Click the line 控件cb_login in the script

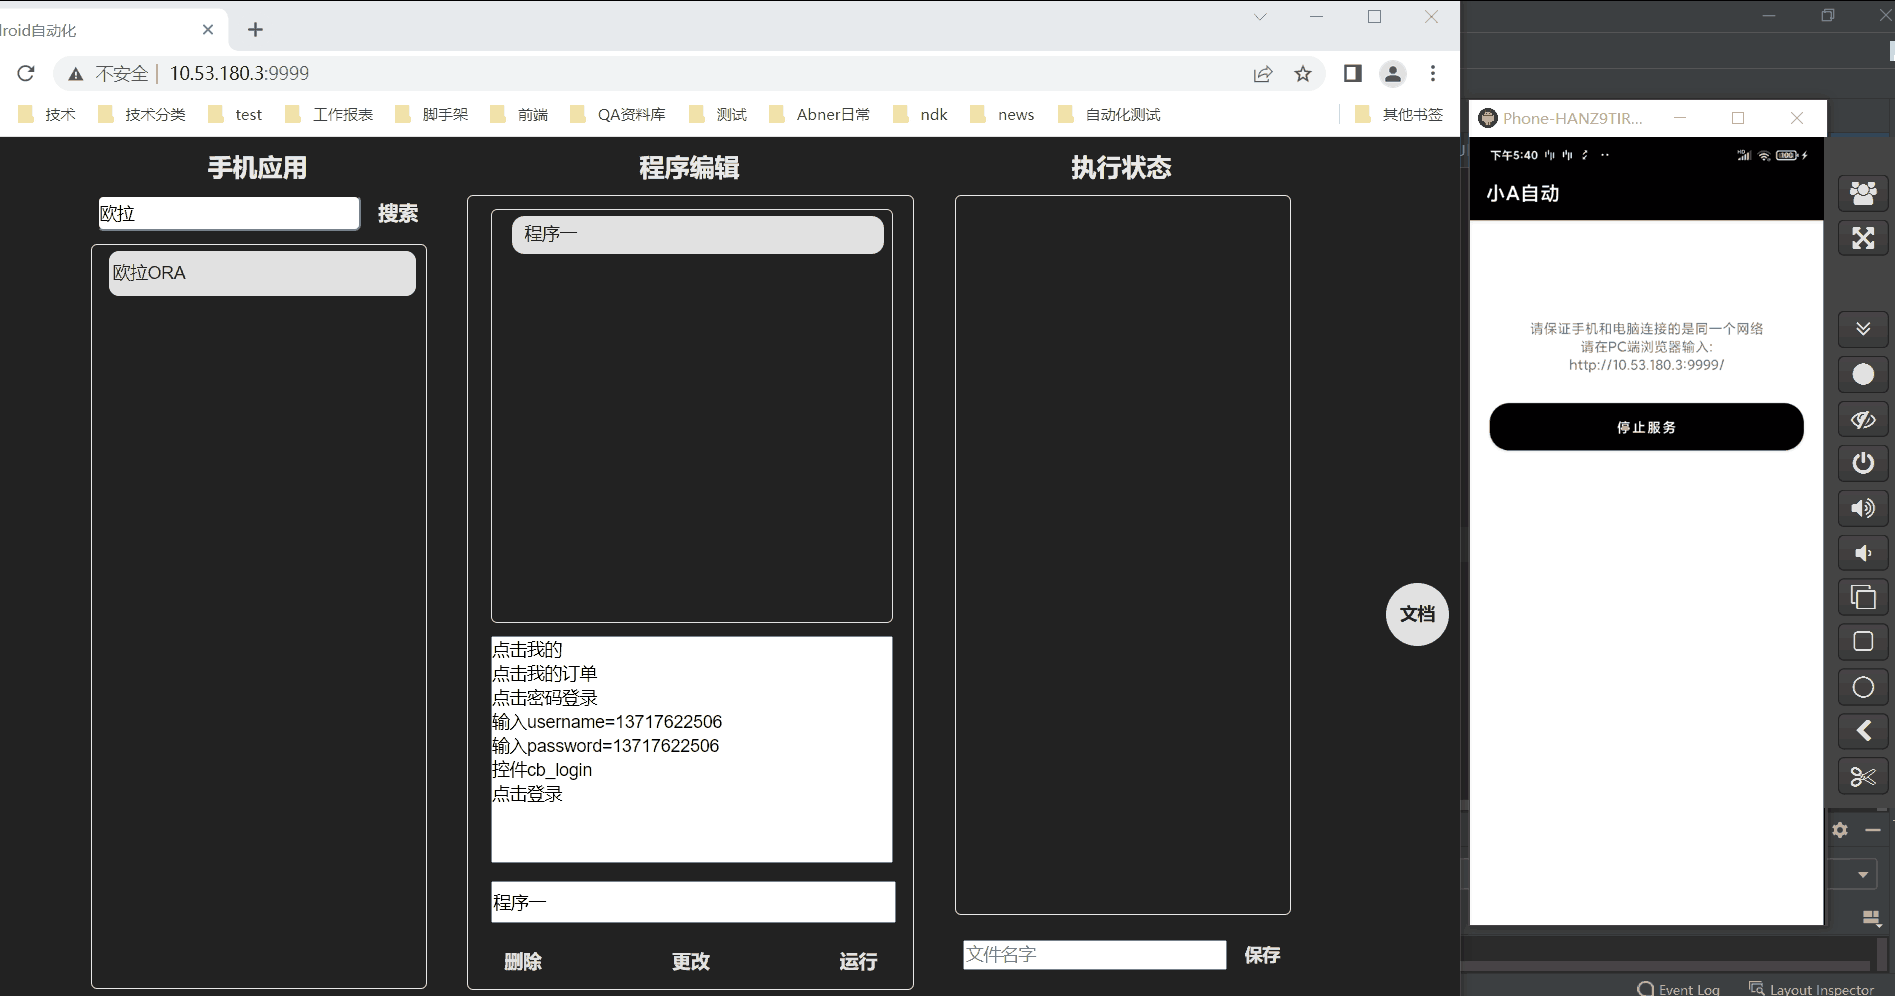pyautogui.click(x=542, y=770)
